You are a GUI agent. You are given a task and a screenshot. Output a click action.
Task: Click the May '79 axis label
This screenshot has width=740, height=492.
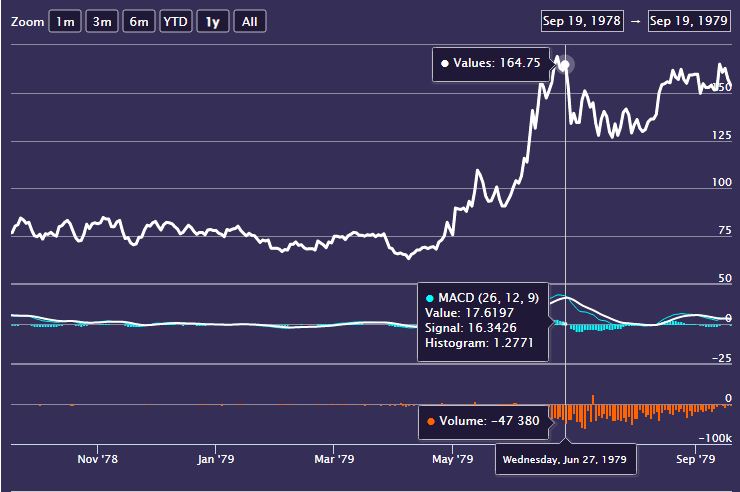coord(452,460)
